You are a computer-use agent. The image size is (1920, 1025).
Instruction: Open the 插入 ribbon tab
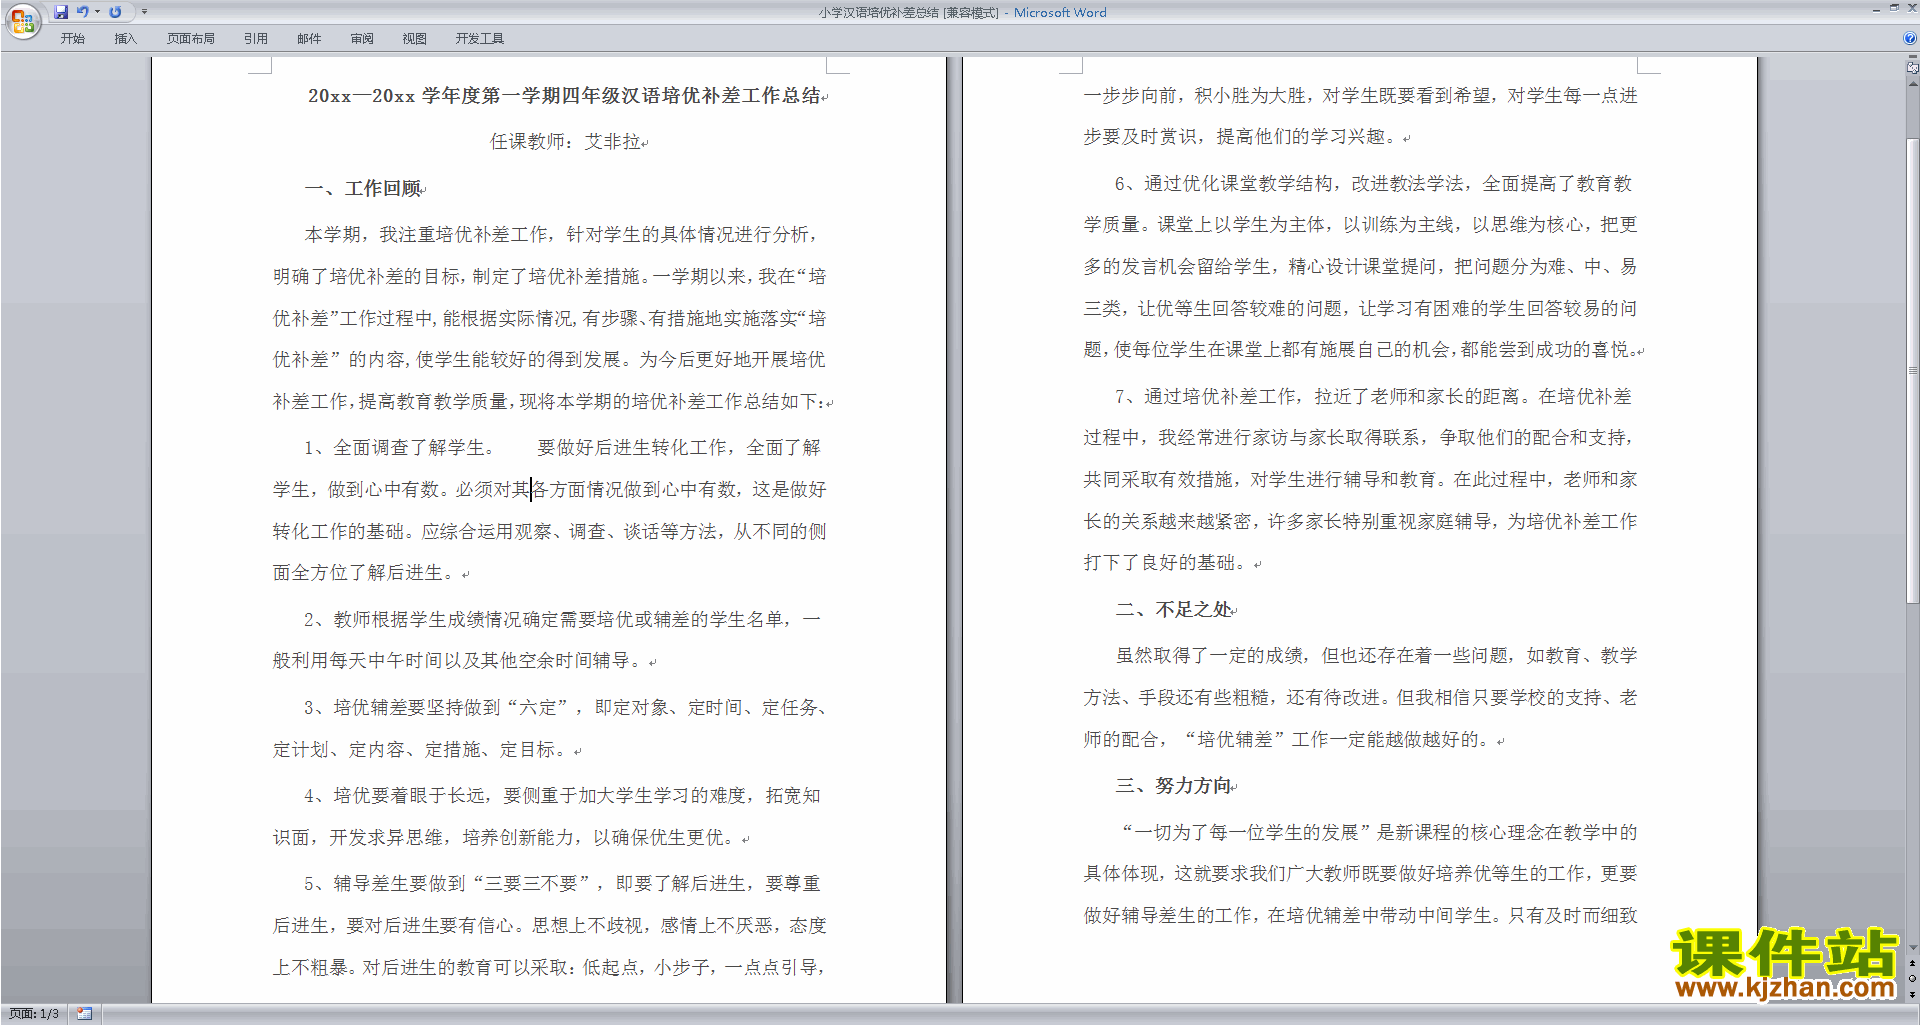[125, 38]
